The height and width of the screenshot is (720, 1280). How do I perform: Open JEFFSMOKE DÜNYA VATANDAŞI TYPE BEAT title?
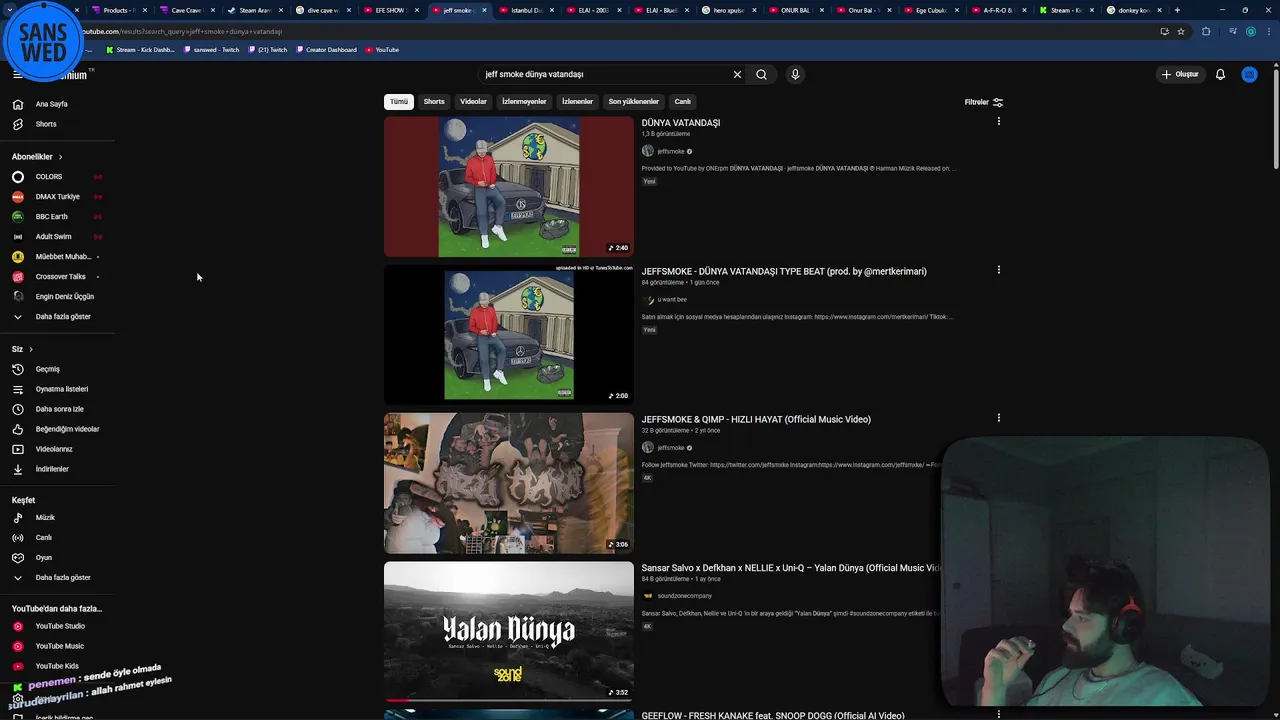pos(784,271)
